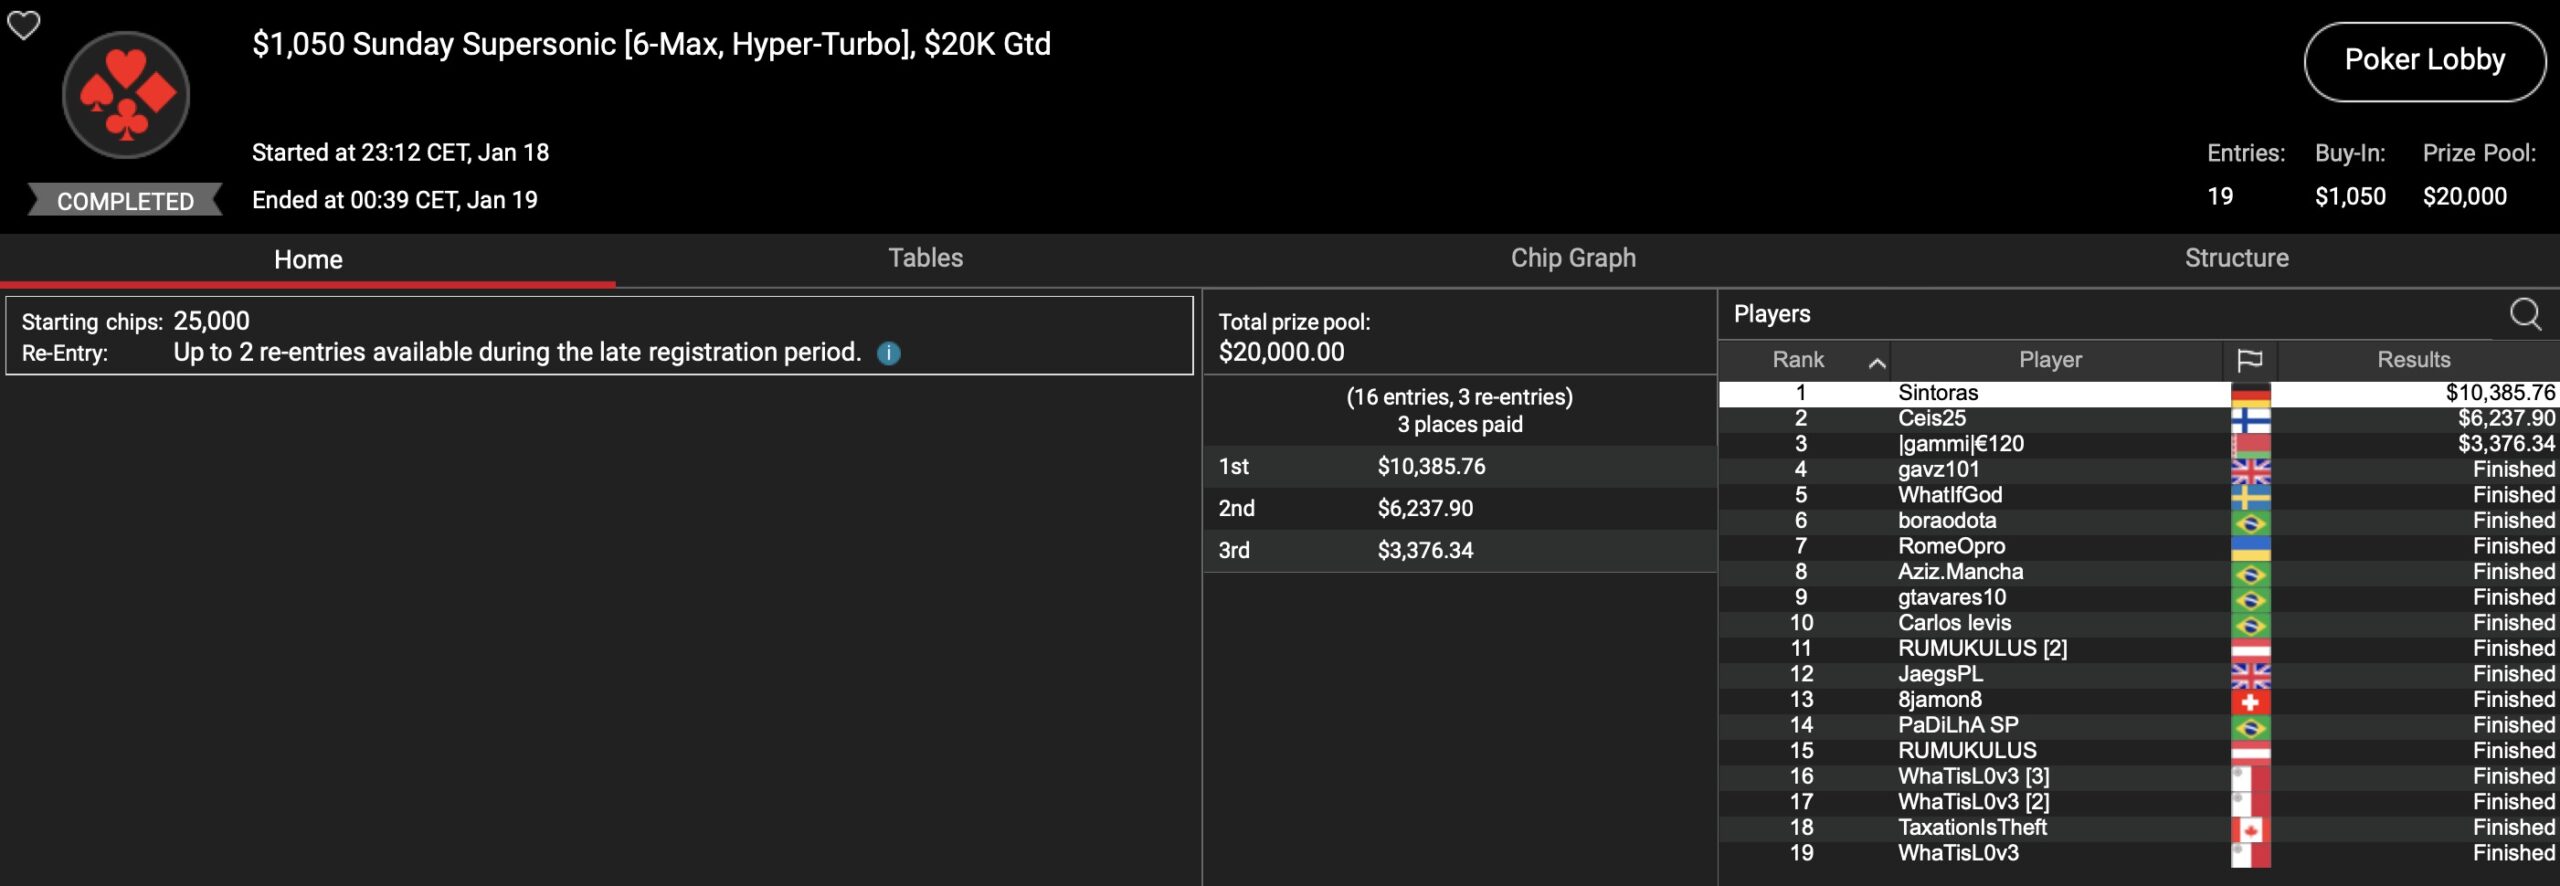Viewport: 2560px width, 886px height.
Task: Return to the Poker Lobby
Action: pyautogui.click(x=2424, y=61)
